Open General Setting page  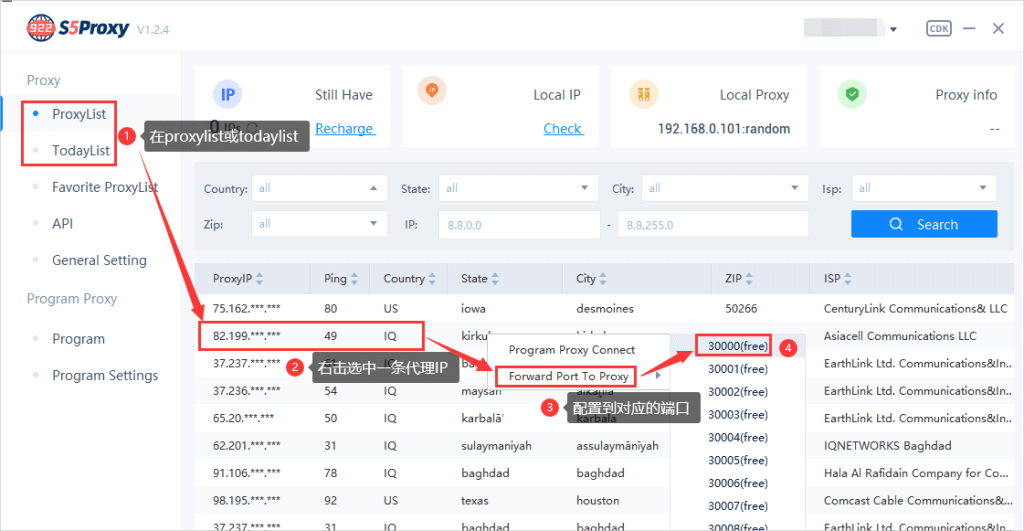pyautogui.click(x=99, y=260)
